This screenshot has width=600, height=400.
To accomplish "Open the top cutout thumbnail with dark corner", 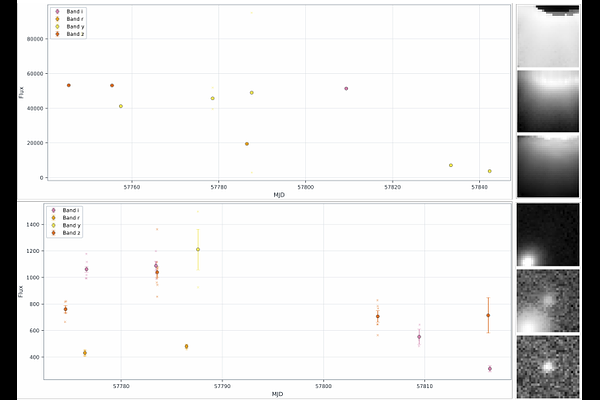I will pyautogui.click(x=548, y=36).
